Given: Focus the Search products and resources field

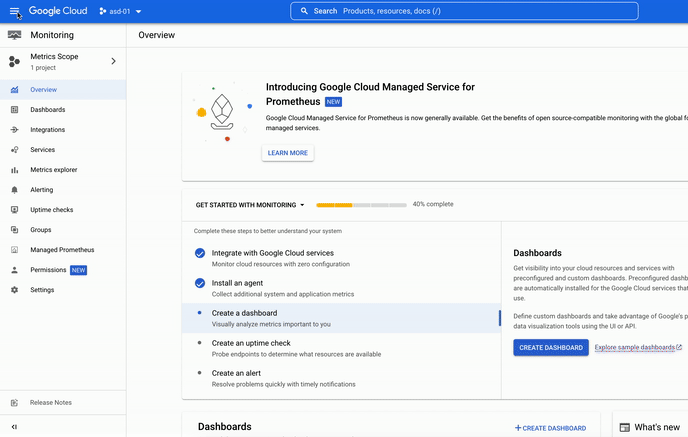Looking at the screenshot, I should point(464,11).
